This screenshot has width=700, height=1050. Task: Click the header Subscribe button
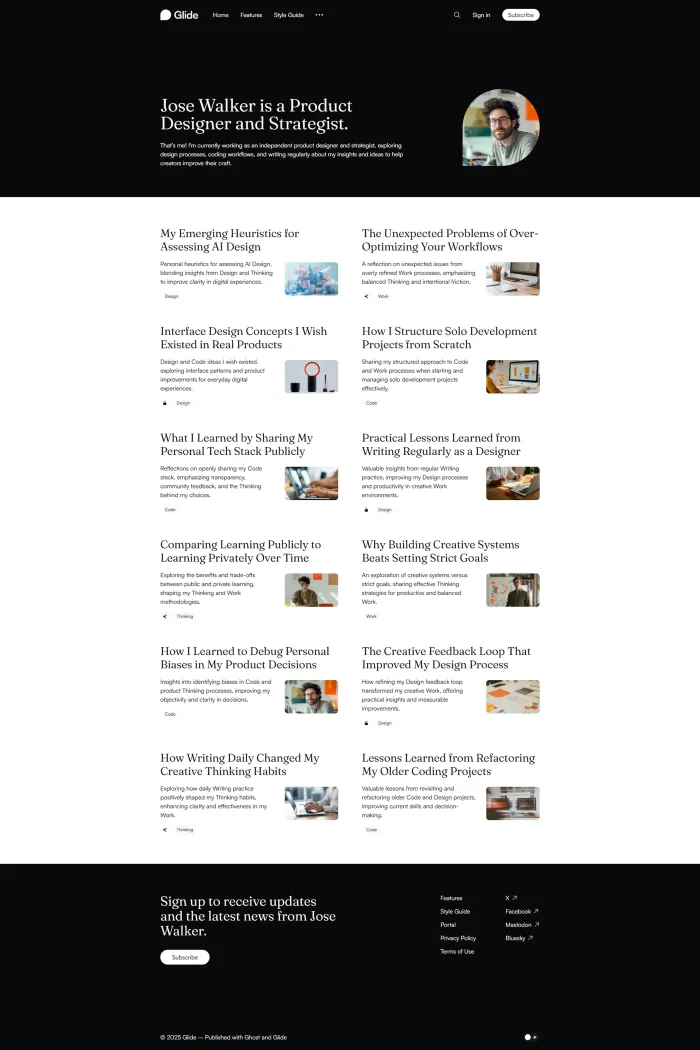click(520, 15)
